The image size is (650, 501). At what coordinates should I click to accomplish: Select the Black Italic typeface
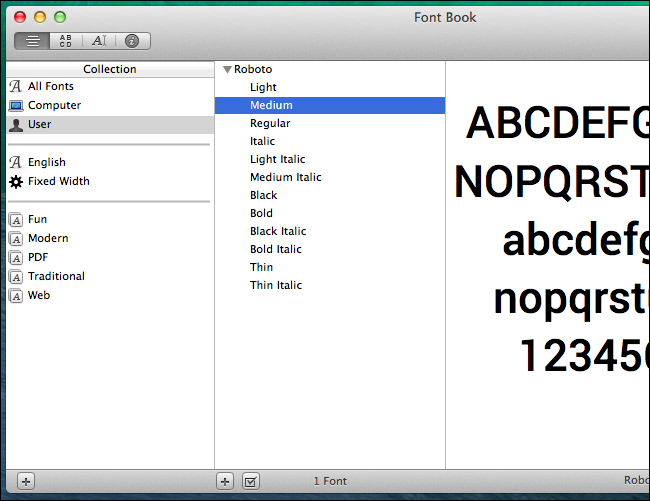[x=330, y=231]
